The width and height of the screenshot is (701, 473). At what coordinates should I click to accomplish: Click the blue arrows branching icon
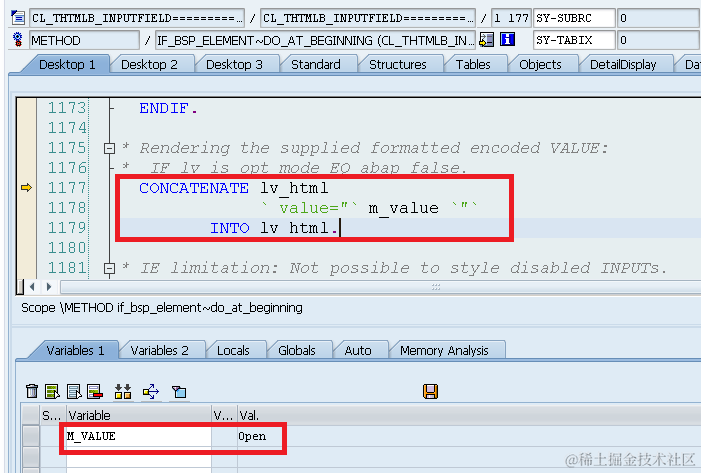click(151, 392)
